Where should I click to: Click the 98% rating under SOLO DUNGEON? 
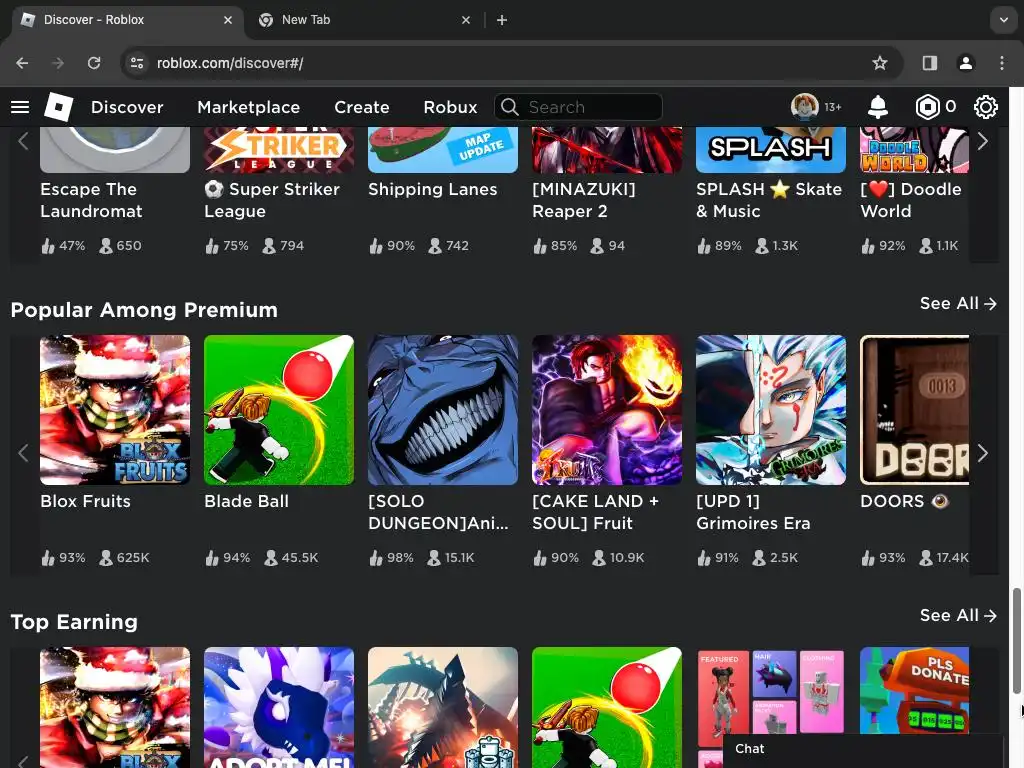click(x=391, y=558)
